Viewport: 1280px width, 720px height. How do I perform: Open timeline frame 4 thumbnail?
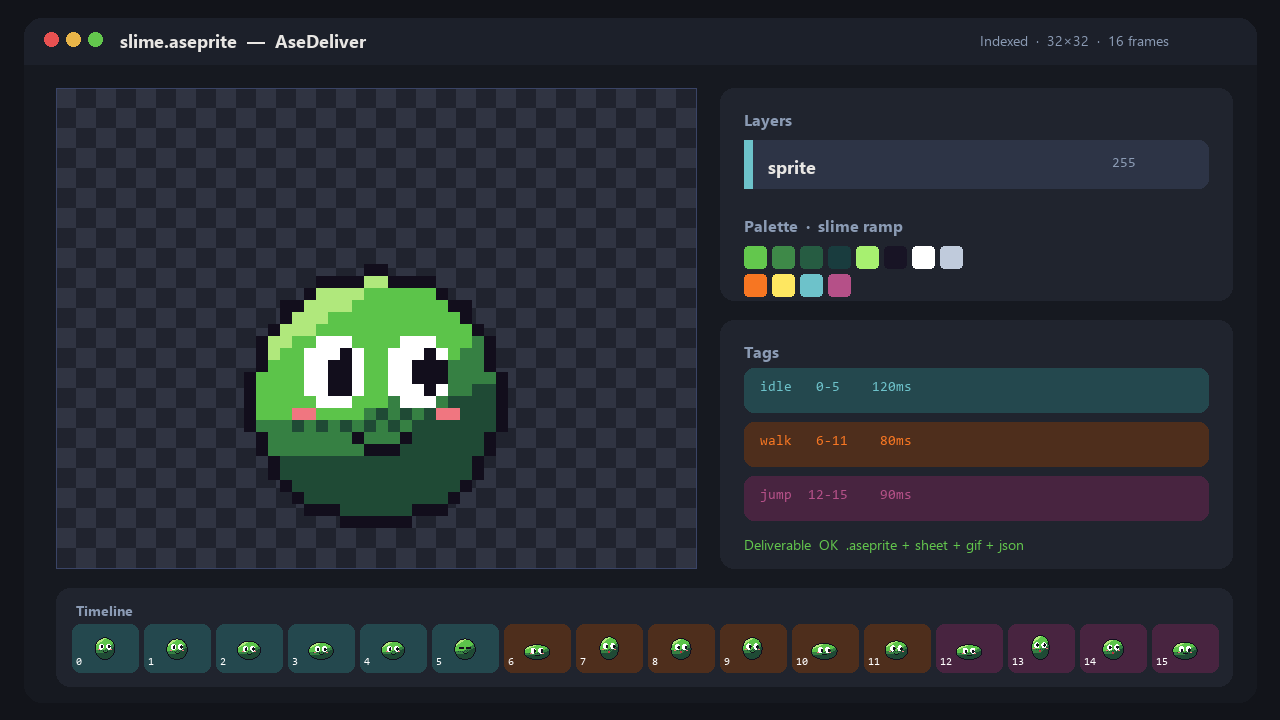pos(393,649)
